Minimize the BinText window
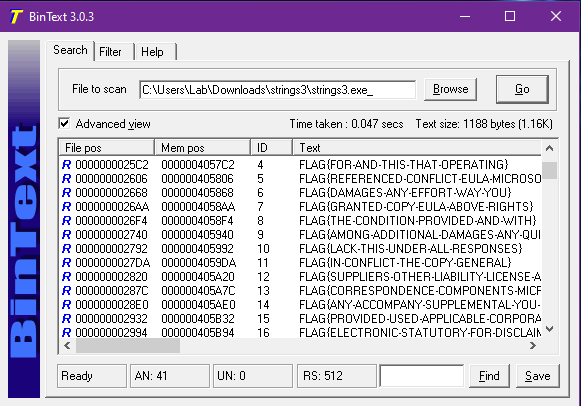 pos(465,16)
